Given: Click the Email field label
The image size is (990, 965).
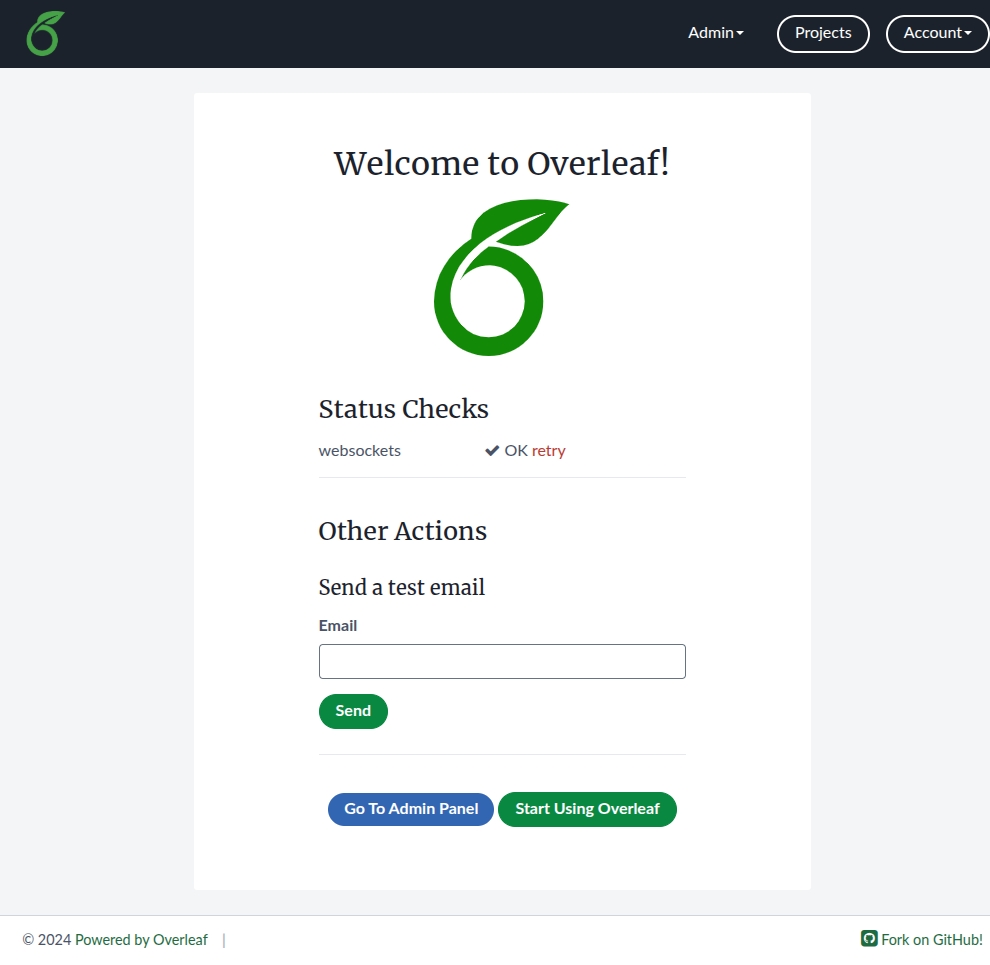Looking at the screenshot, I should click(338, 626).
